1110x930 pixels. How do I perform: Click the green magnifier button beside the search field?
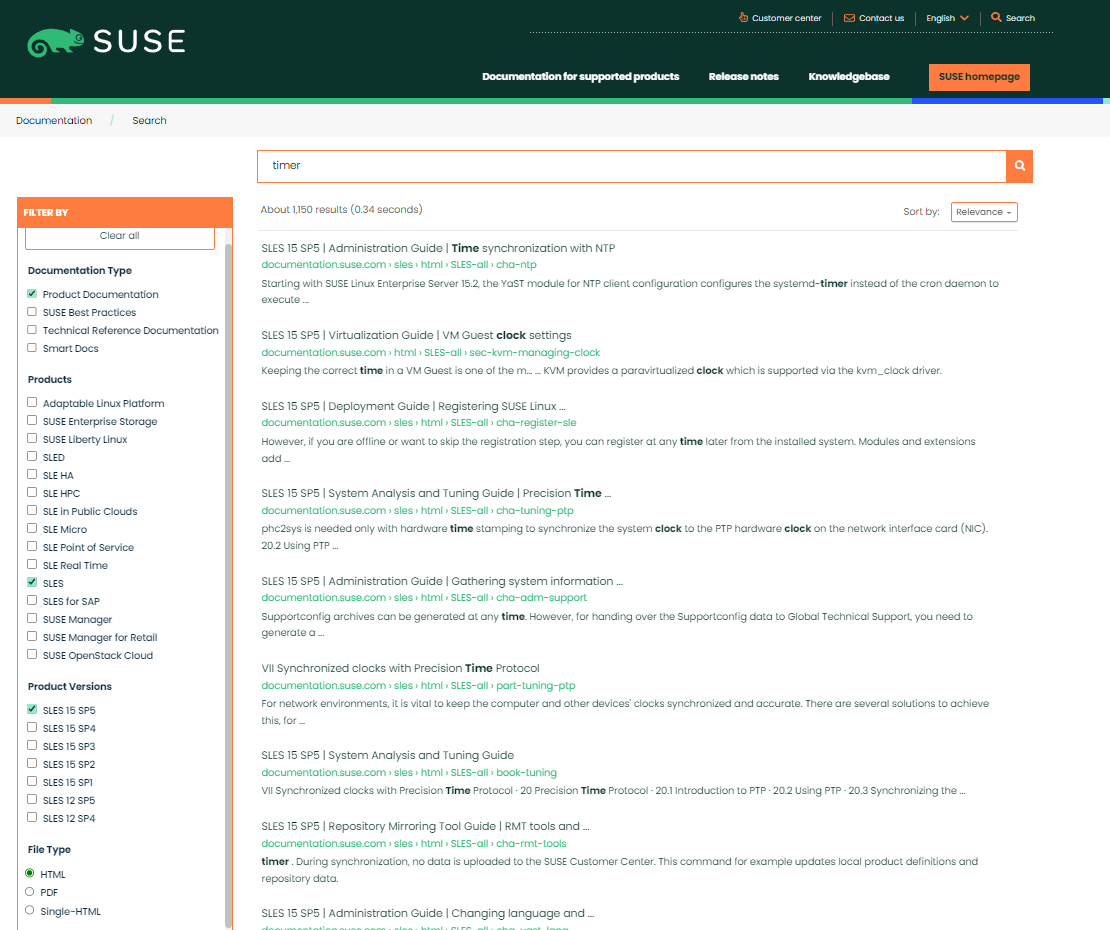click(x=1019, y=166)
